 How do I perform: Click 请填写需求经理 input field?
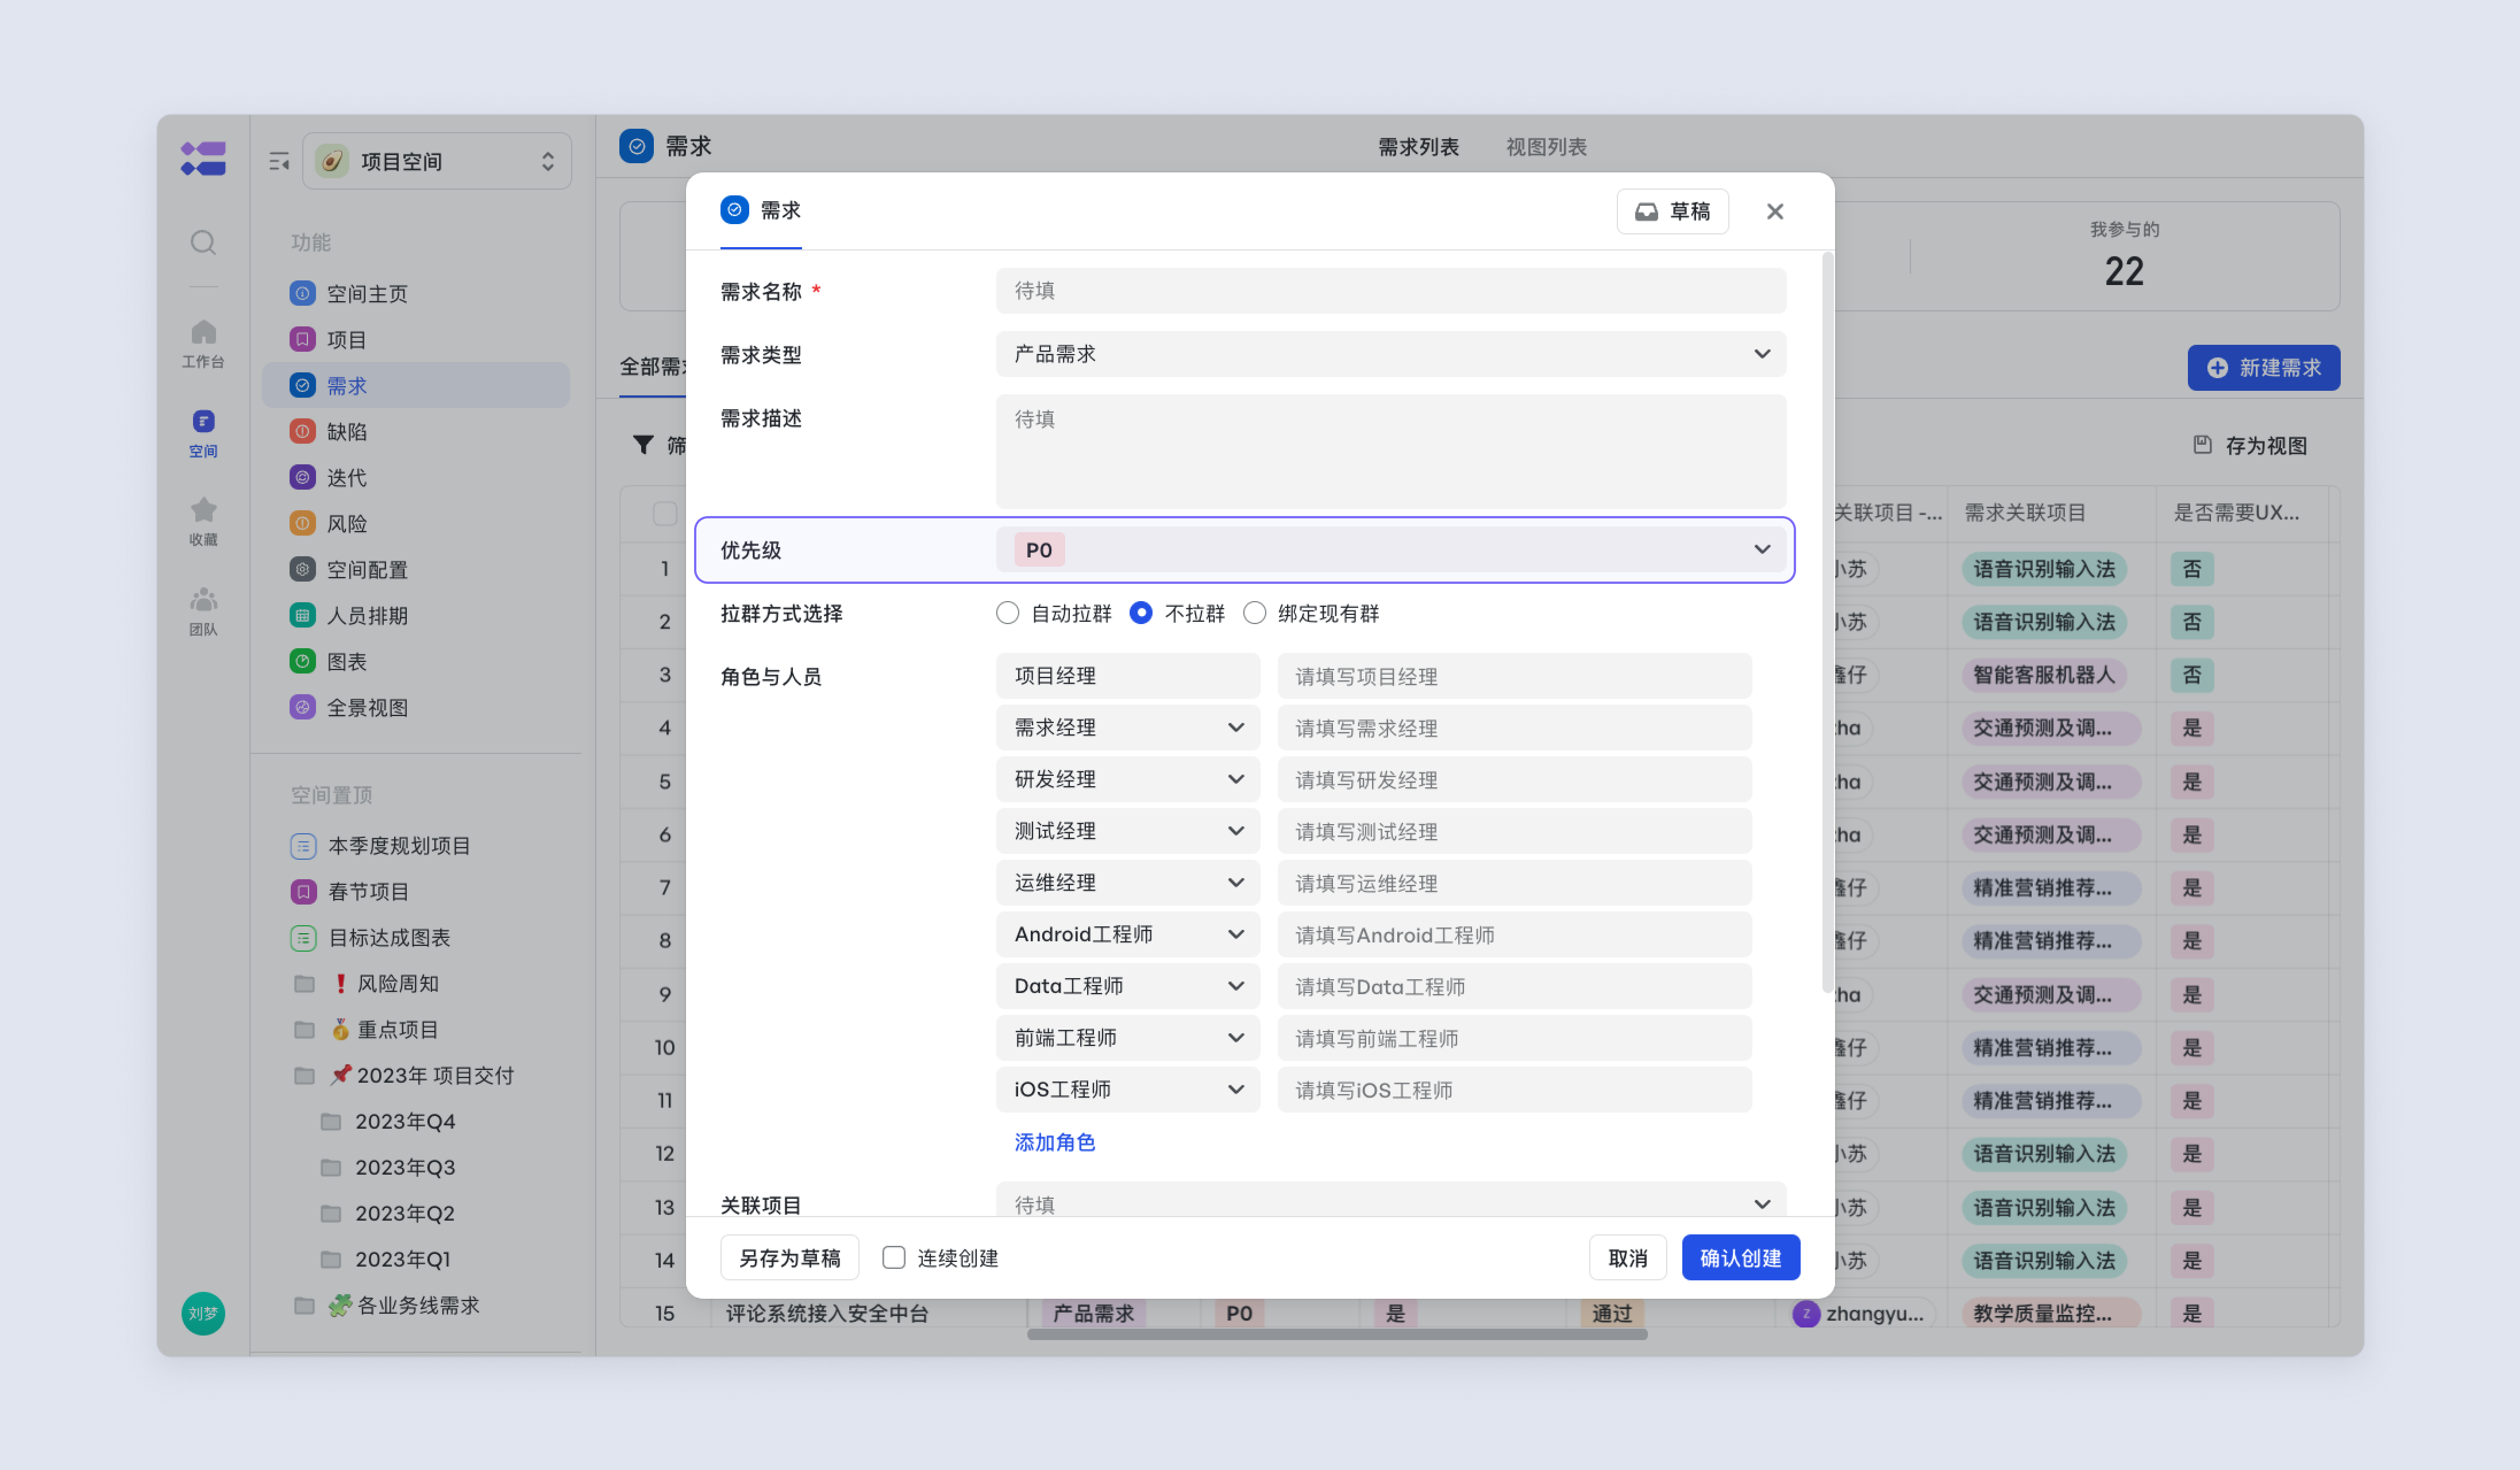pyautogui.click(x=1514, y=727)
